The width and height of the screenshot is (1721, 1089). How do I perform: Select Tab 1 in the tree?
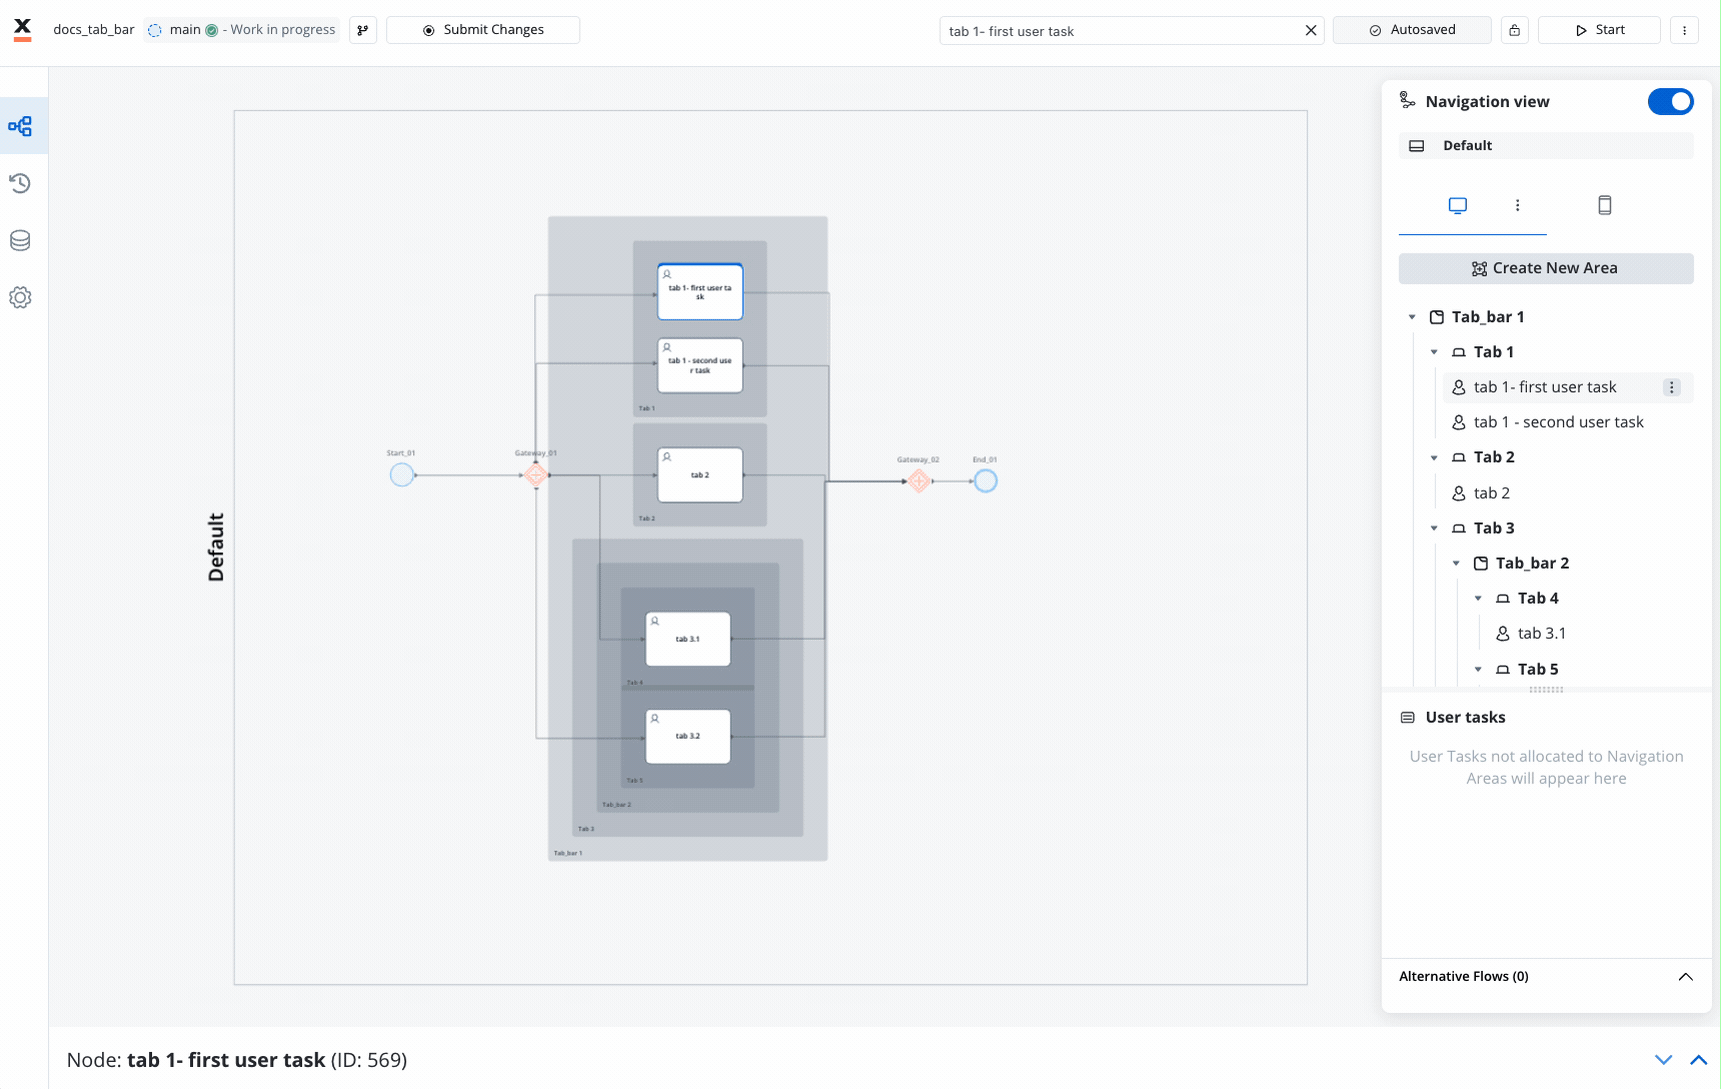pos(1494,352)
